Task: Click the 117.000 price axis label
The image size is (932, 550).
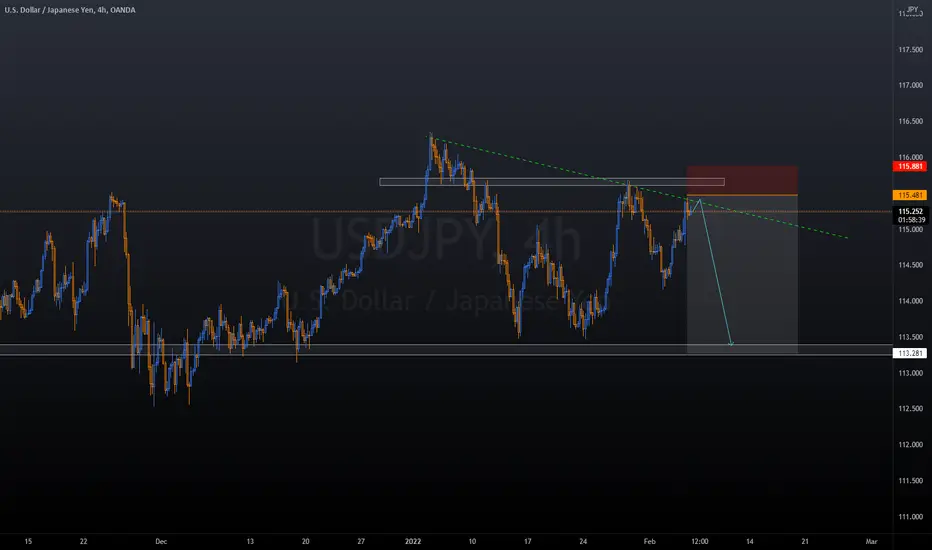Action: tap(910, 86)
